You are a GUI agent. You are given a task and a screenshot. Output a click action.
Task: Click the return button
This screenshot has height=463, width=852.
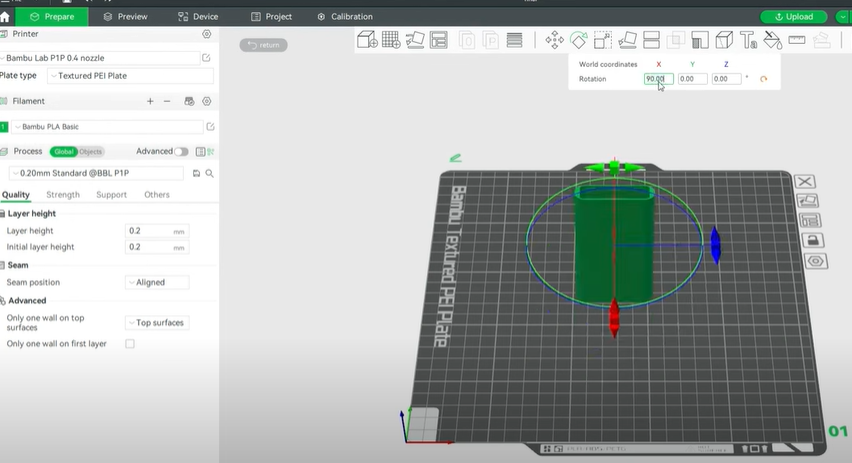(264, 45)
